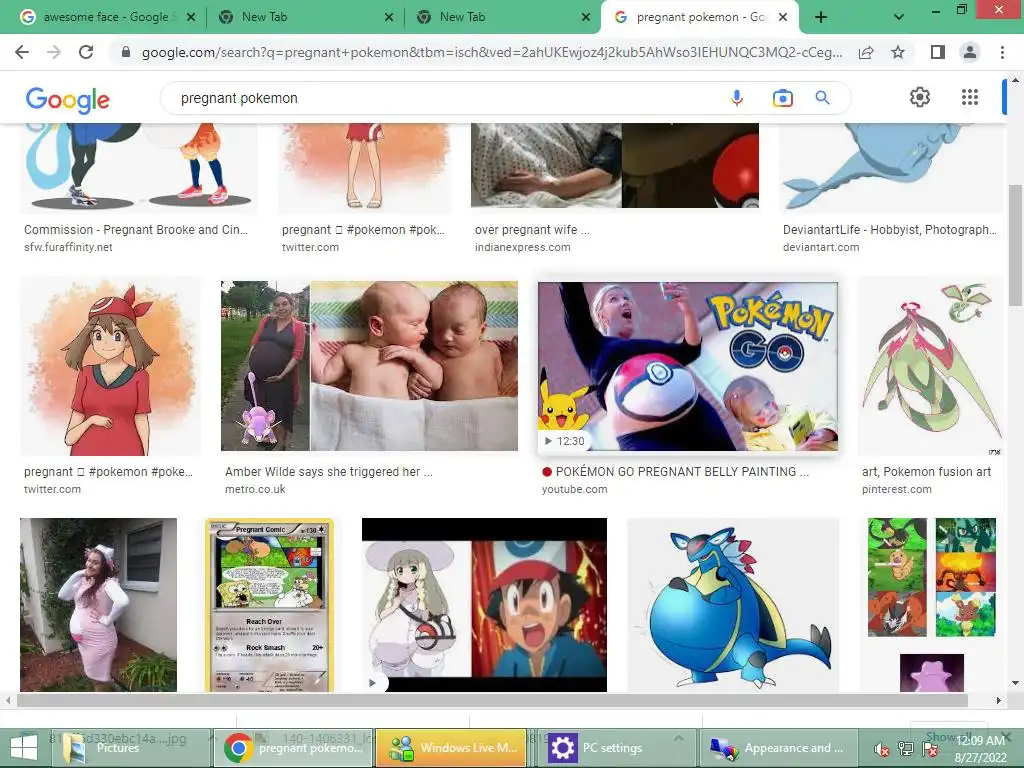The height and width of the screenshot is (768, 1024).
Task: Click the Action Center flag tray icon
Action: [x=931, y=749]
